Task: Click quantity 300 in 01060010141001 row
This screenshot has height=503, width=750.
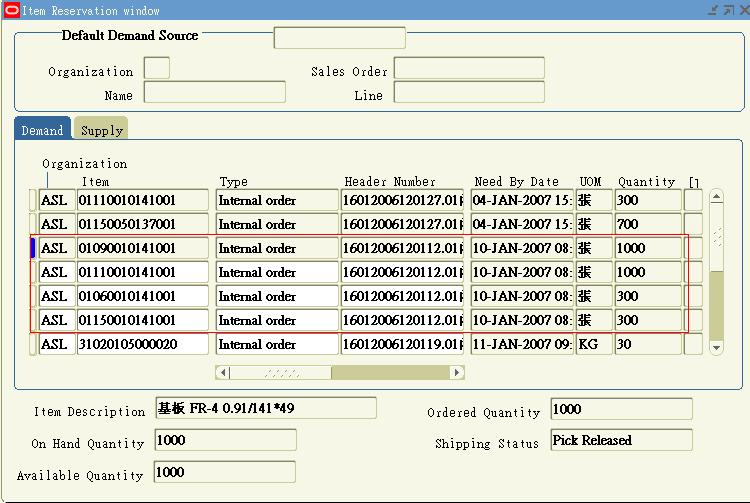Action: 648,296
